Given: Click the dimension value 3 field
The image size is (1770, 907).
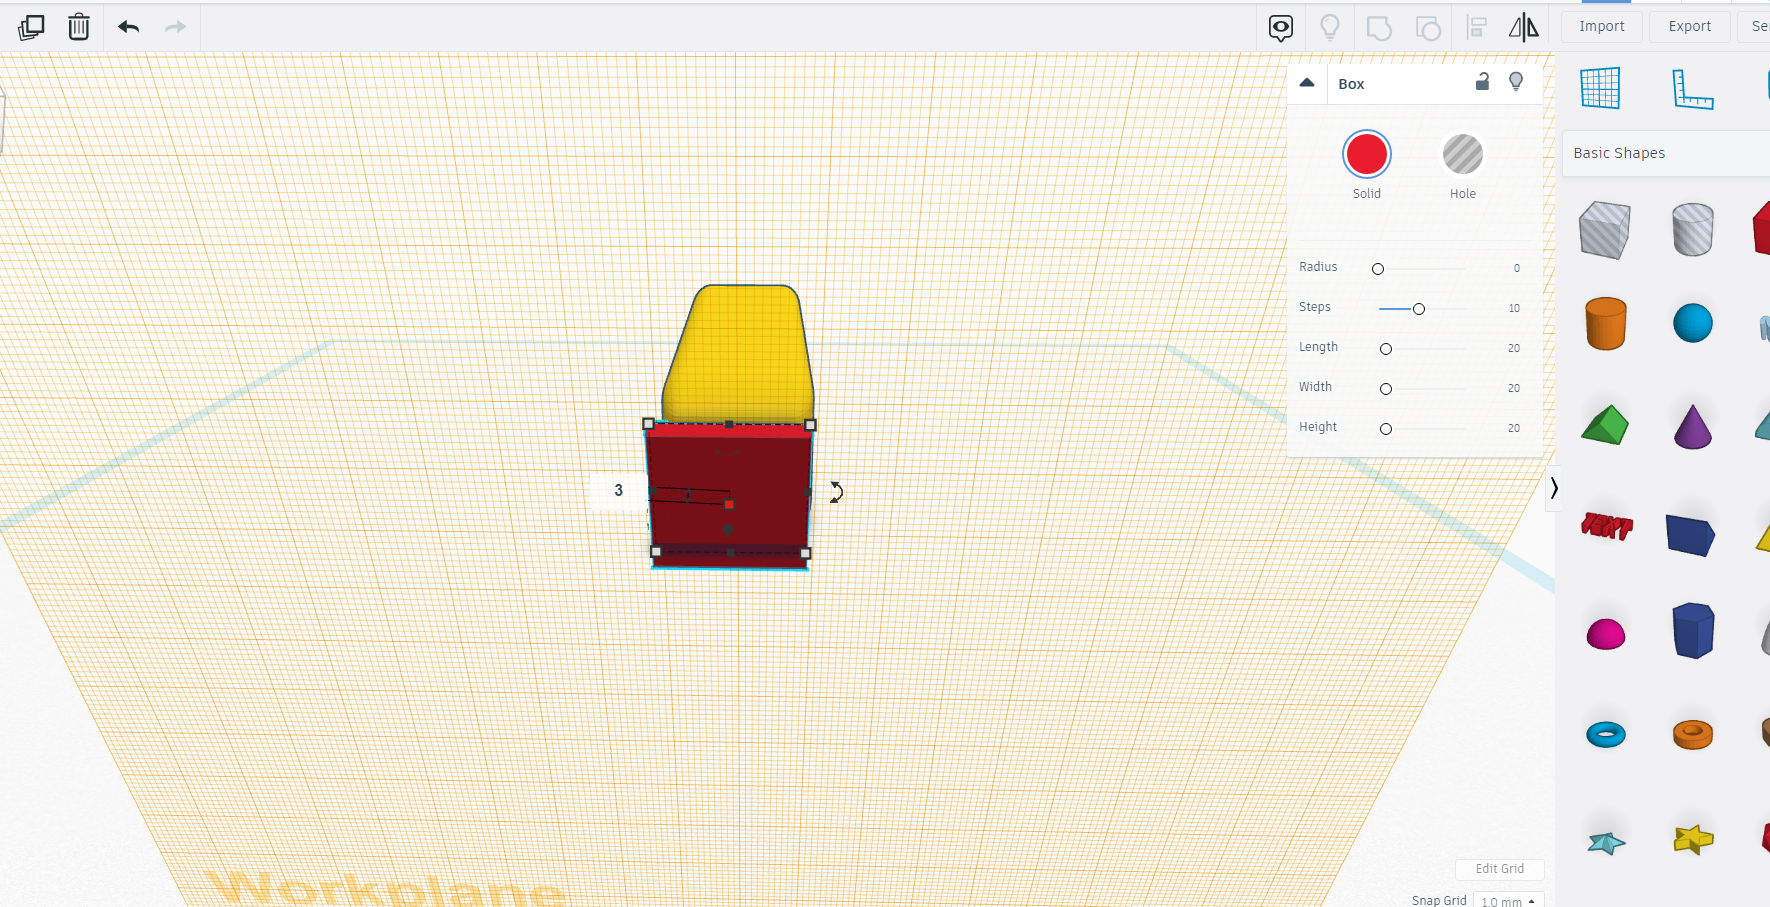Looking at the screenshot, I should click(x=618, y=490).
